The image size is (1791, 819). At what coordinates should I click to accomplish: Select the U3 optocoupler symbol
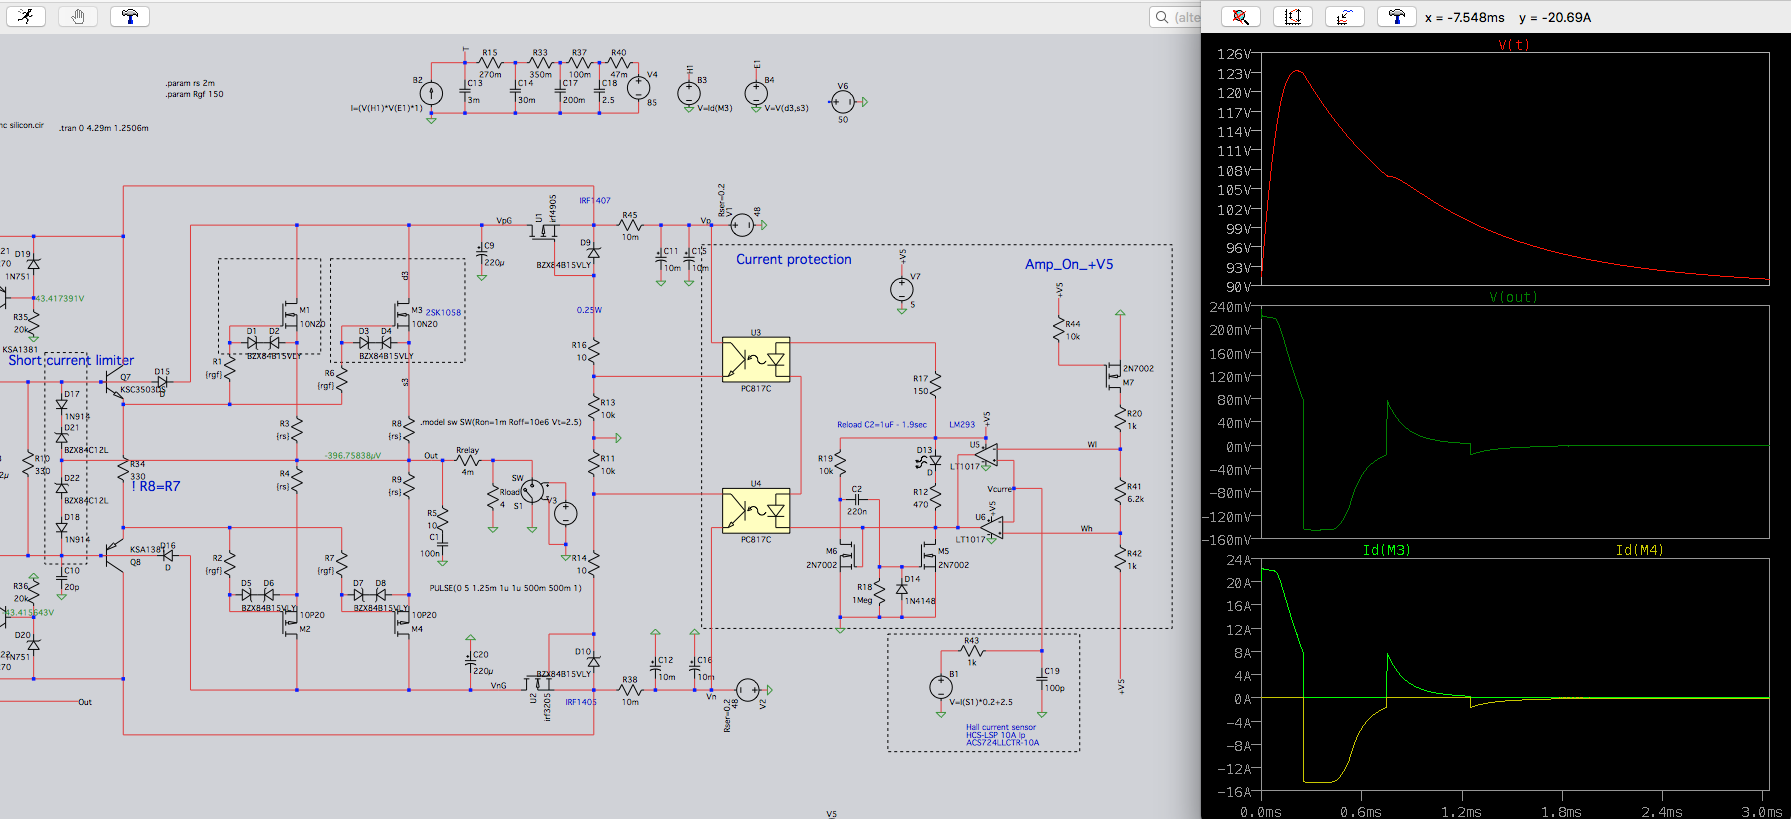point(756,359)
